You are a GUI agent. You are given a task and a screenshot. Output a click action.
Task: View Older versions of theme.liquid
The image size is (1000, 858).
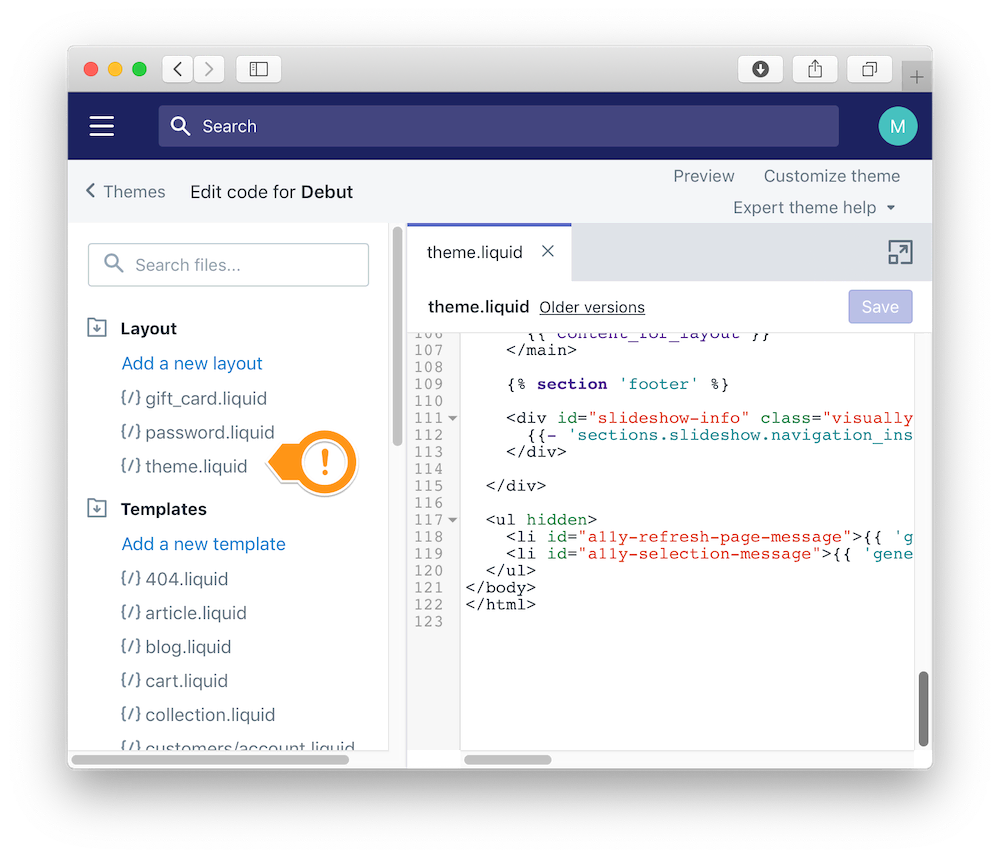592,307
